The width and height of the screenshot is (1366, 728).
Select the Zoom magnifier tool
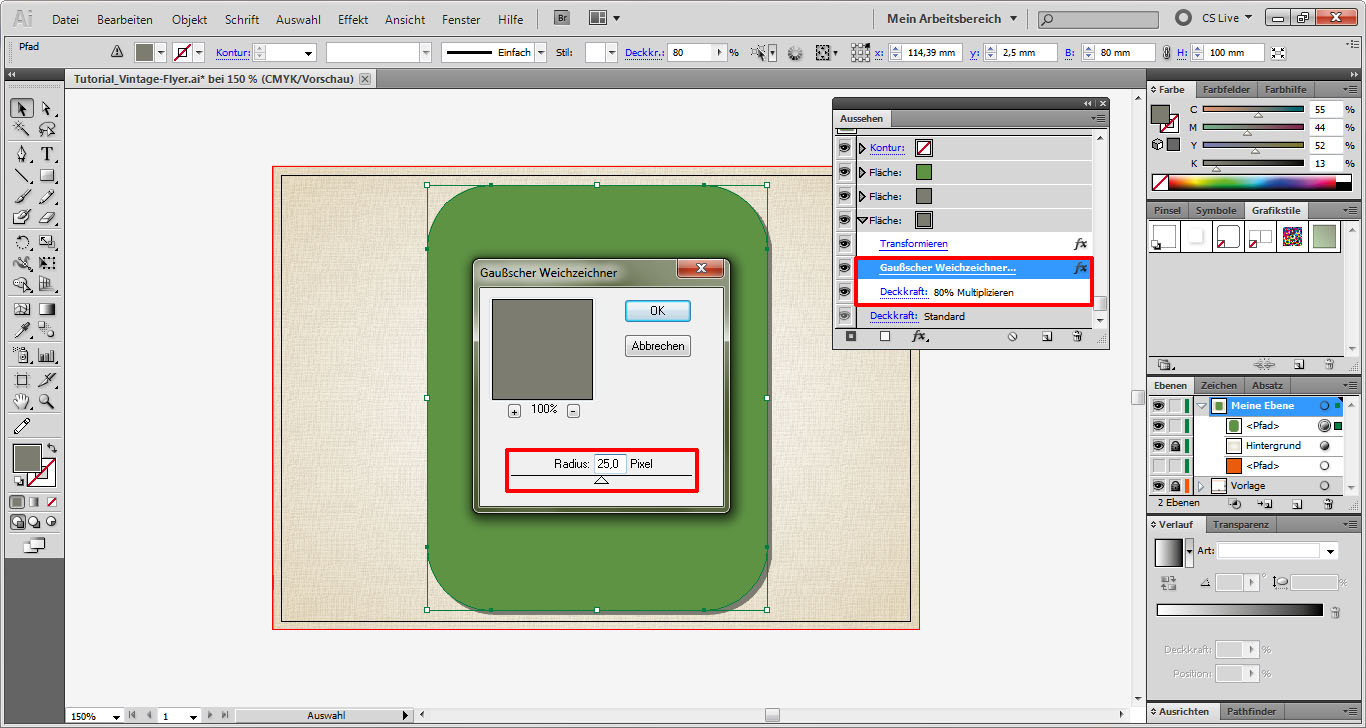(46, 401)
